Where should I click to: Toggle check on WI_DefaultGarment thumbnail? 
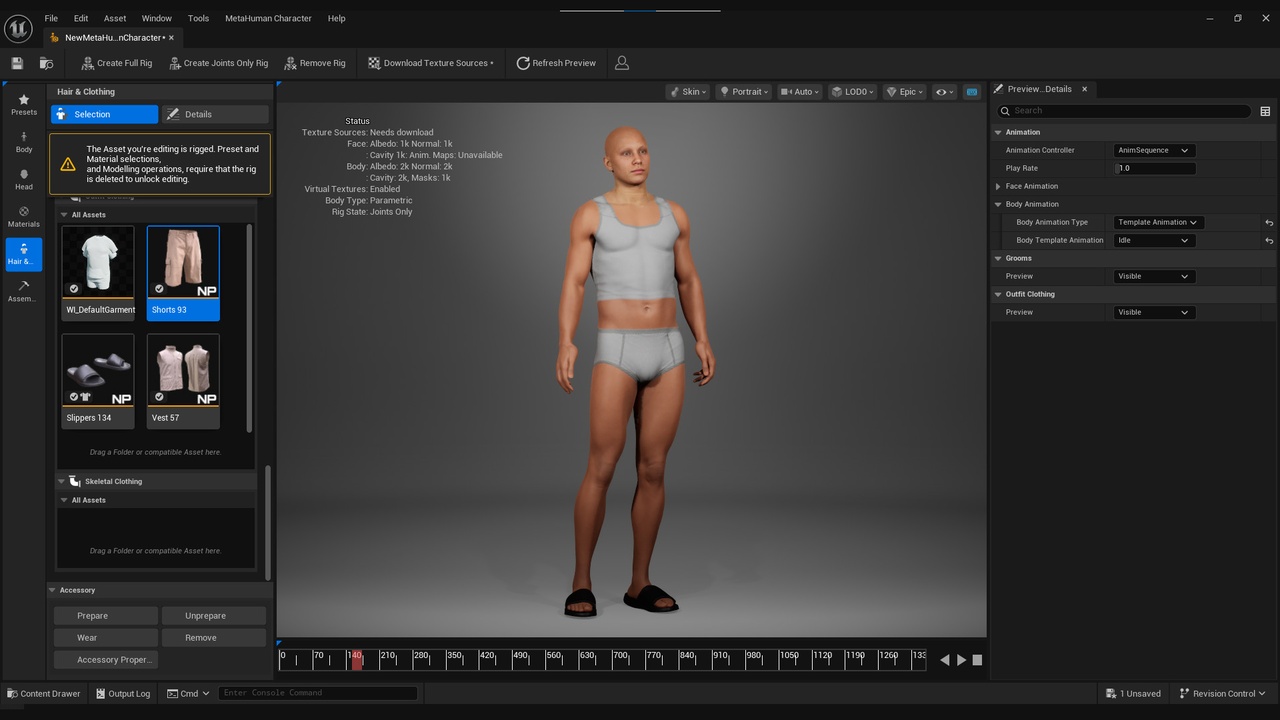point(74,289)
